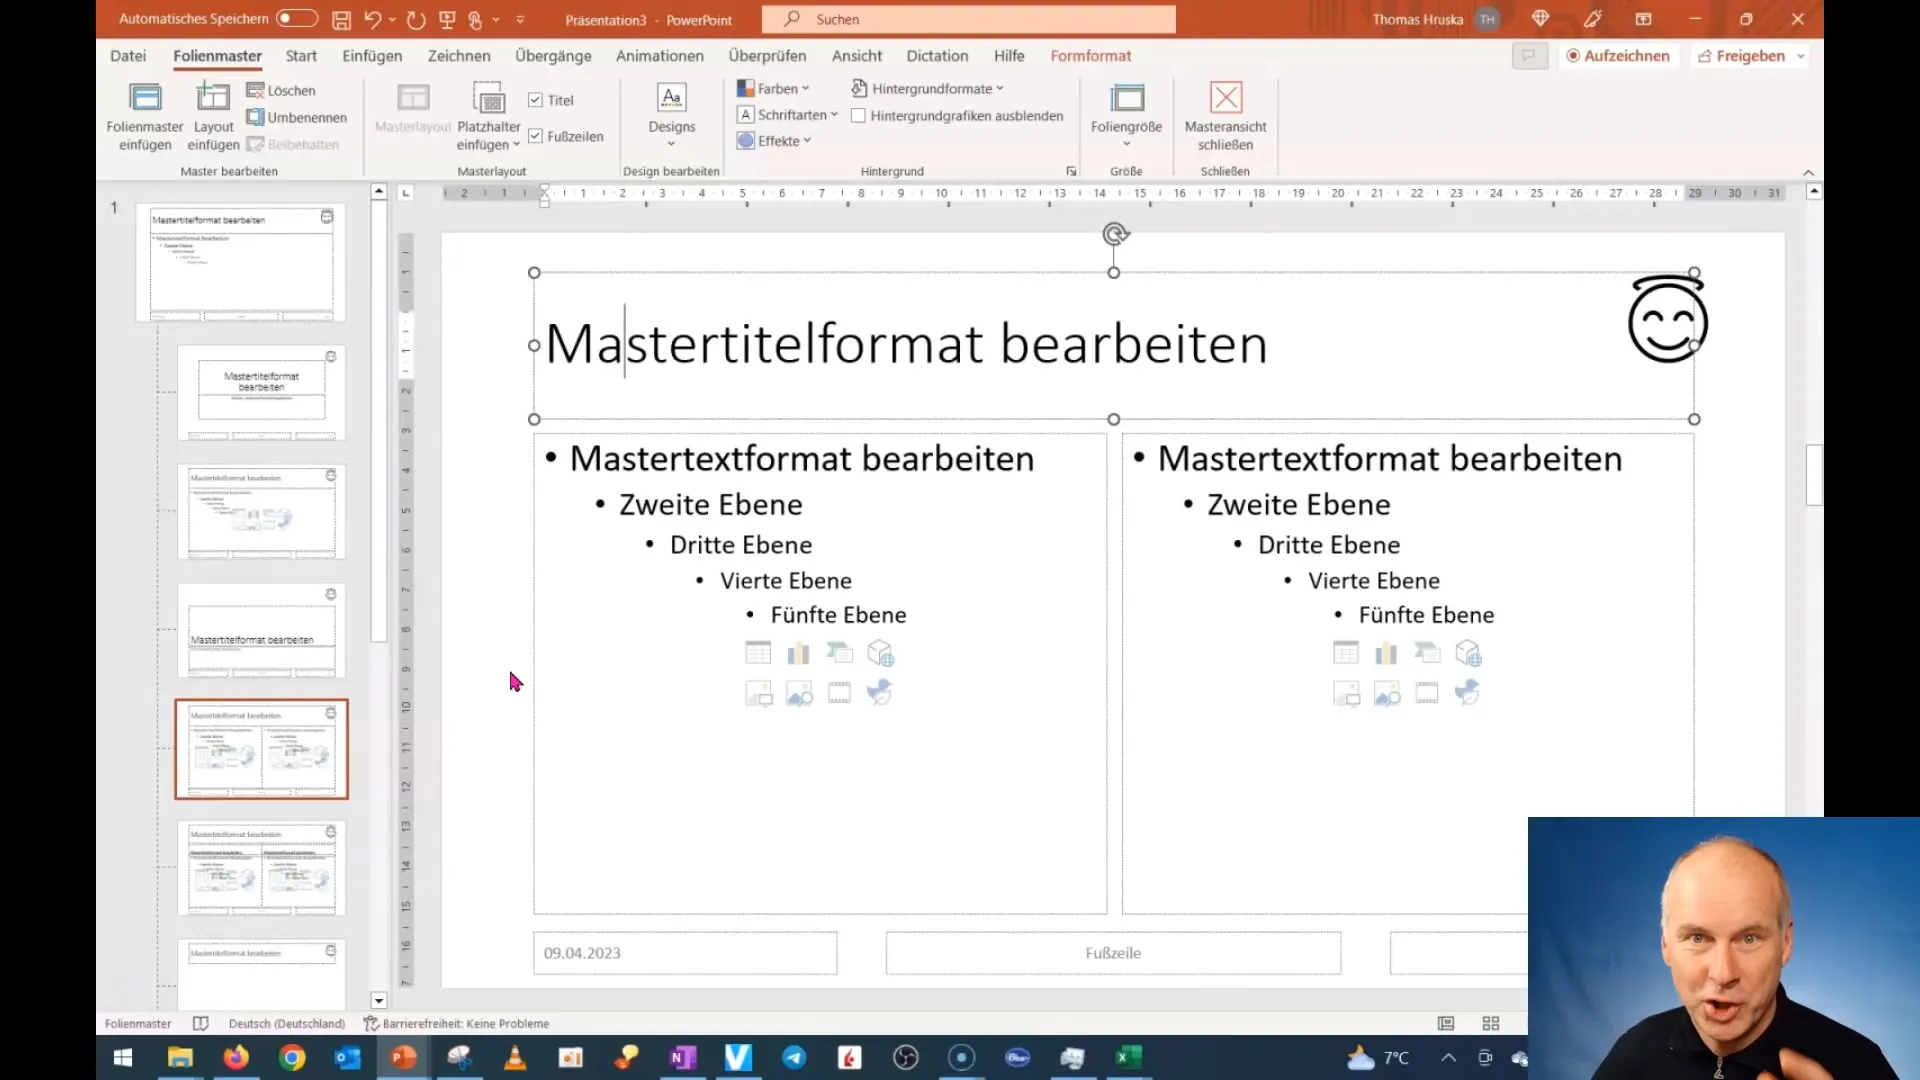Viewport: 1920px width, 1080px height.
Task: Toggle the Fußzeilen checkbox on
Action: 535,136
